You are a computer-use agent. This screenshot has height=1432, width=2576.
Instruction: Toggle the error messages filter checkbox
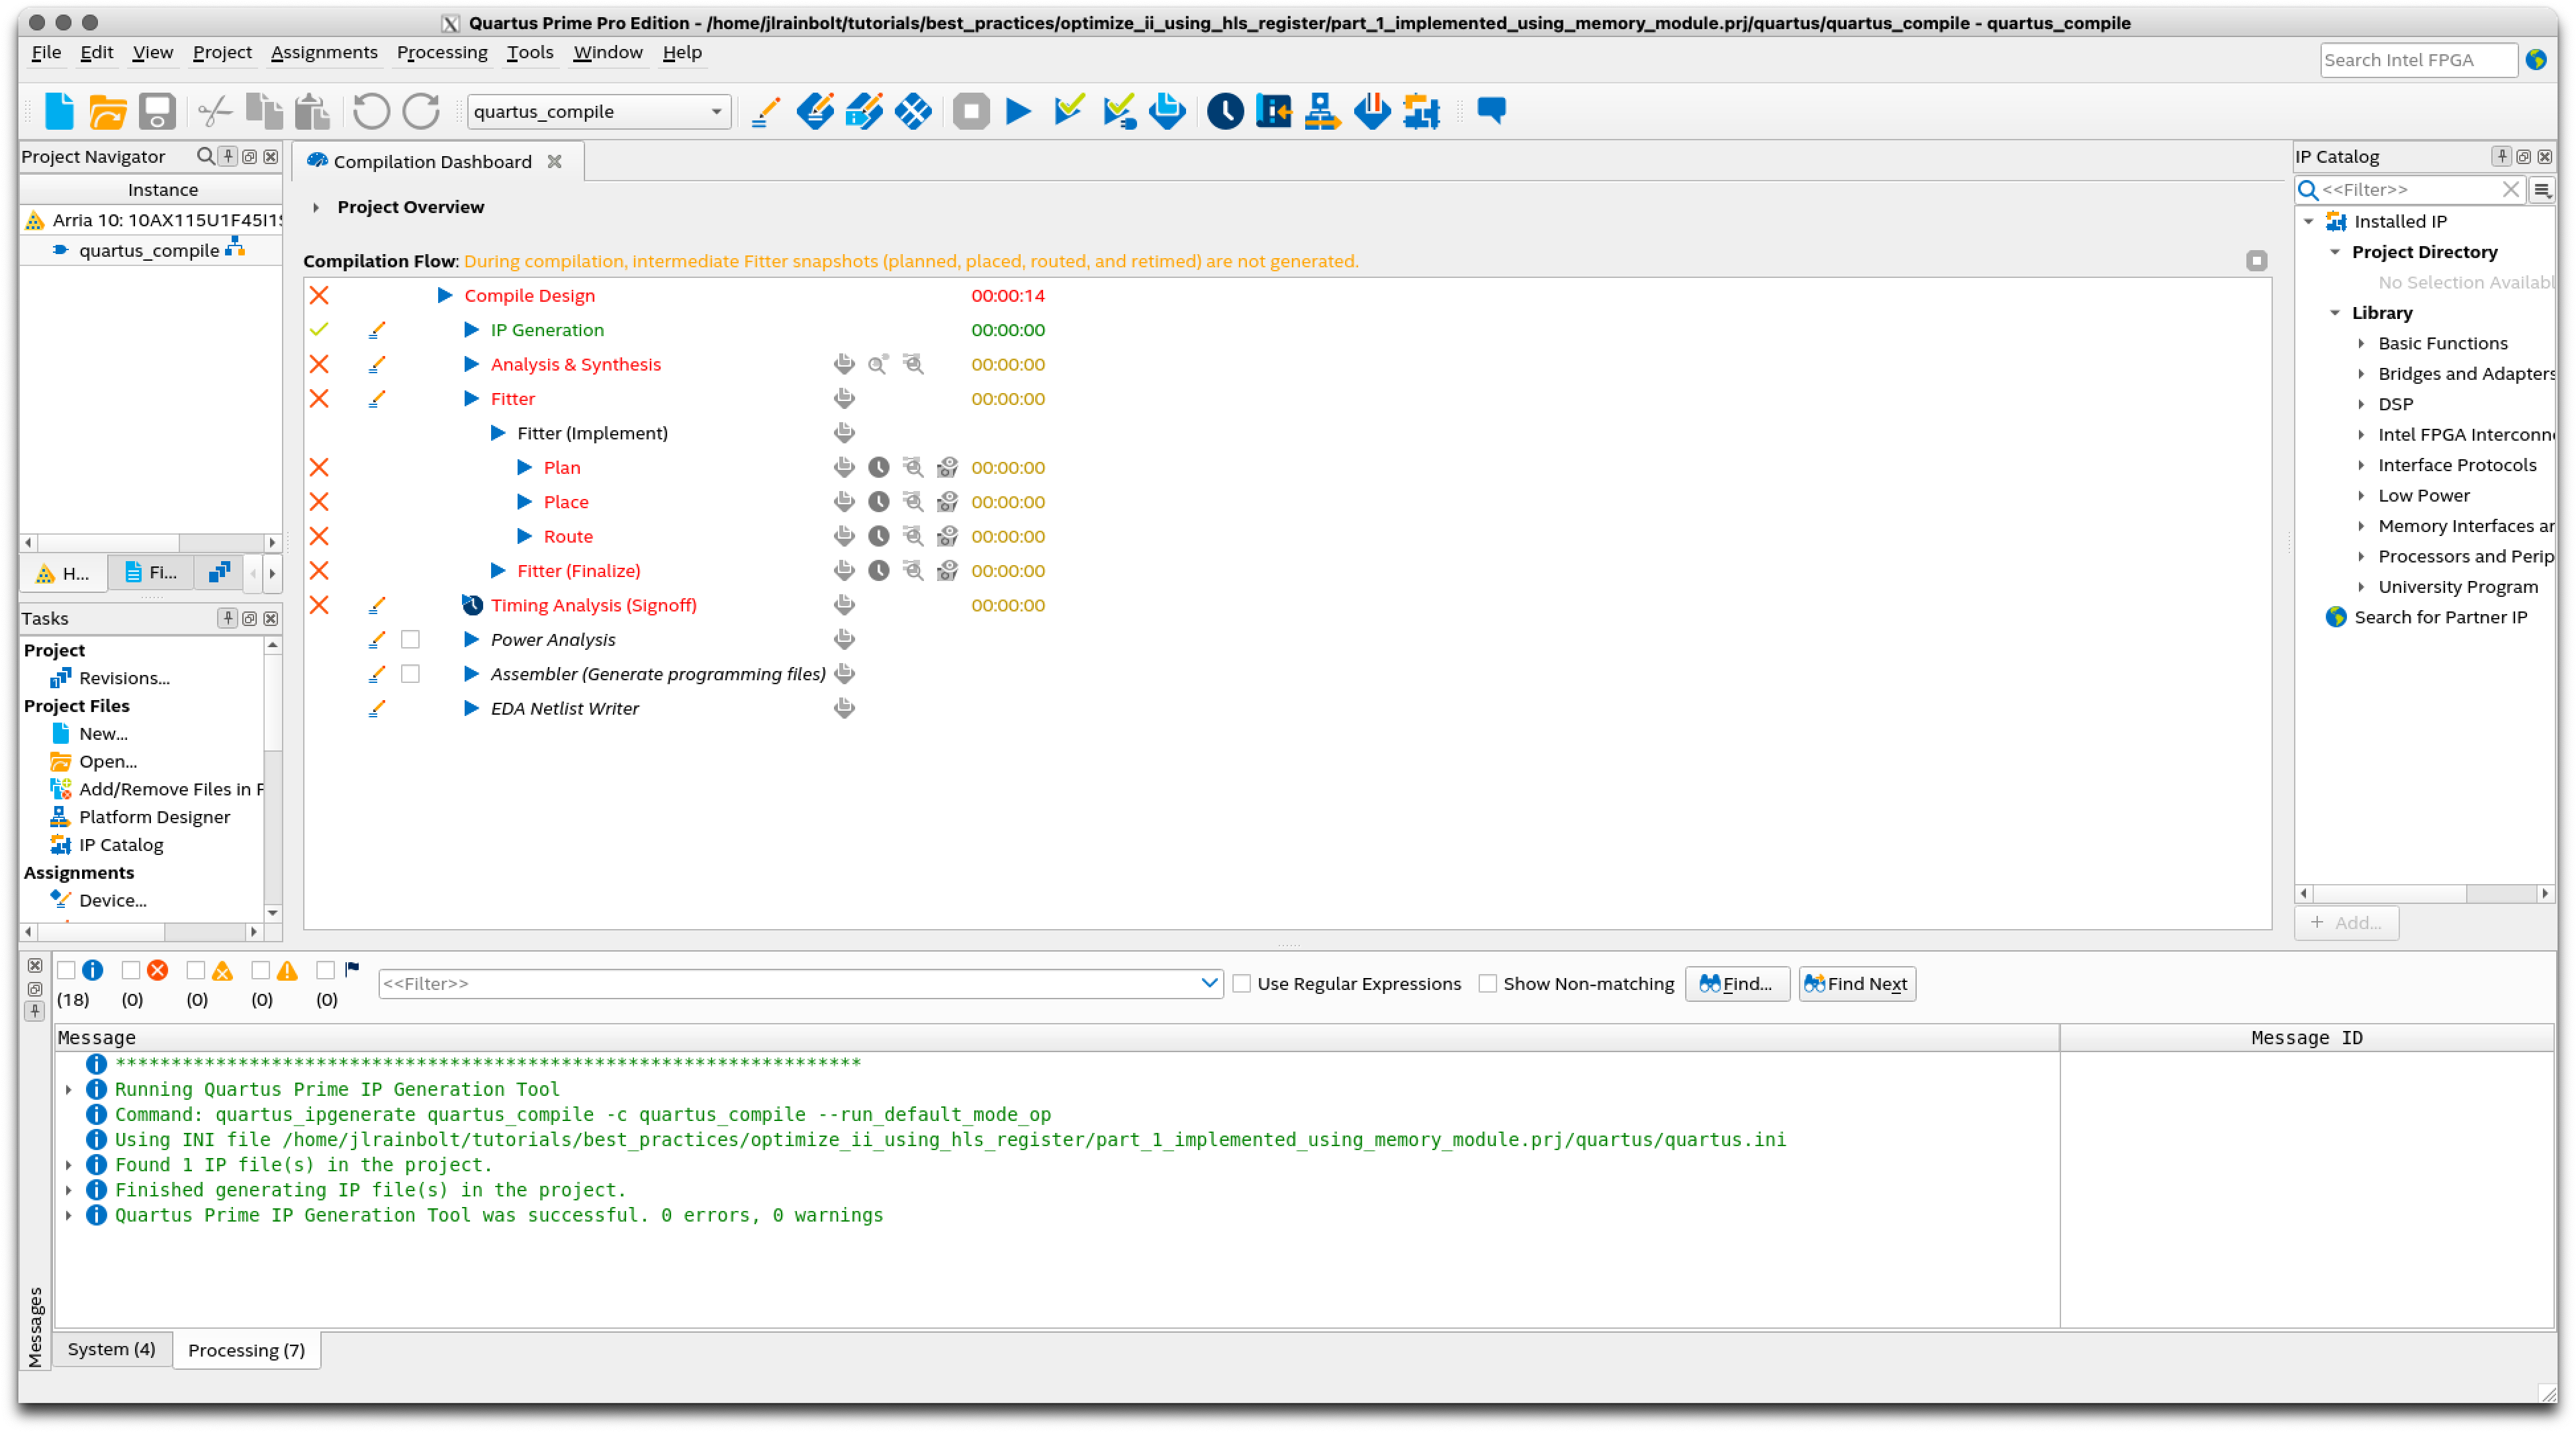click(130, 970)
